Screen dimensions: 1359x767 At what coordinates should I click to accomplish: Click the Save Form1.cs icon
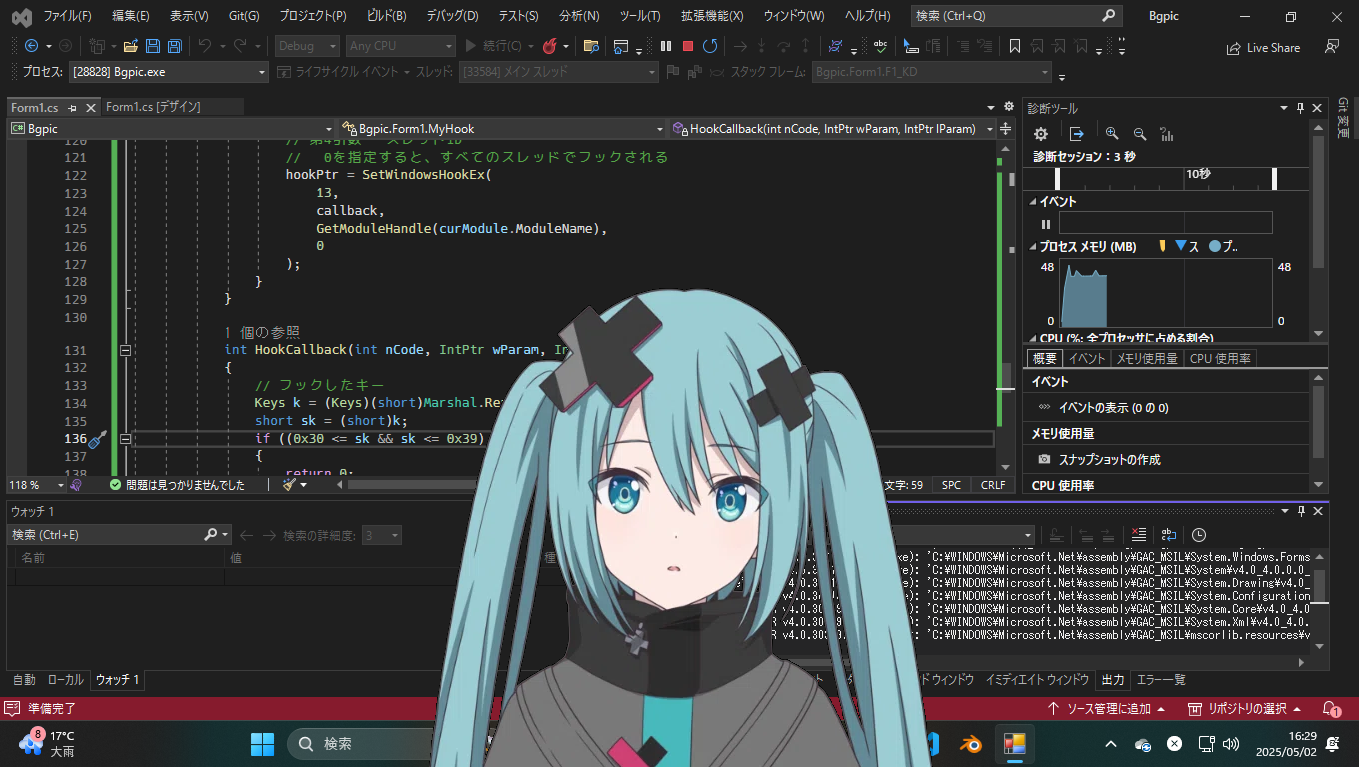click(153, 46)
